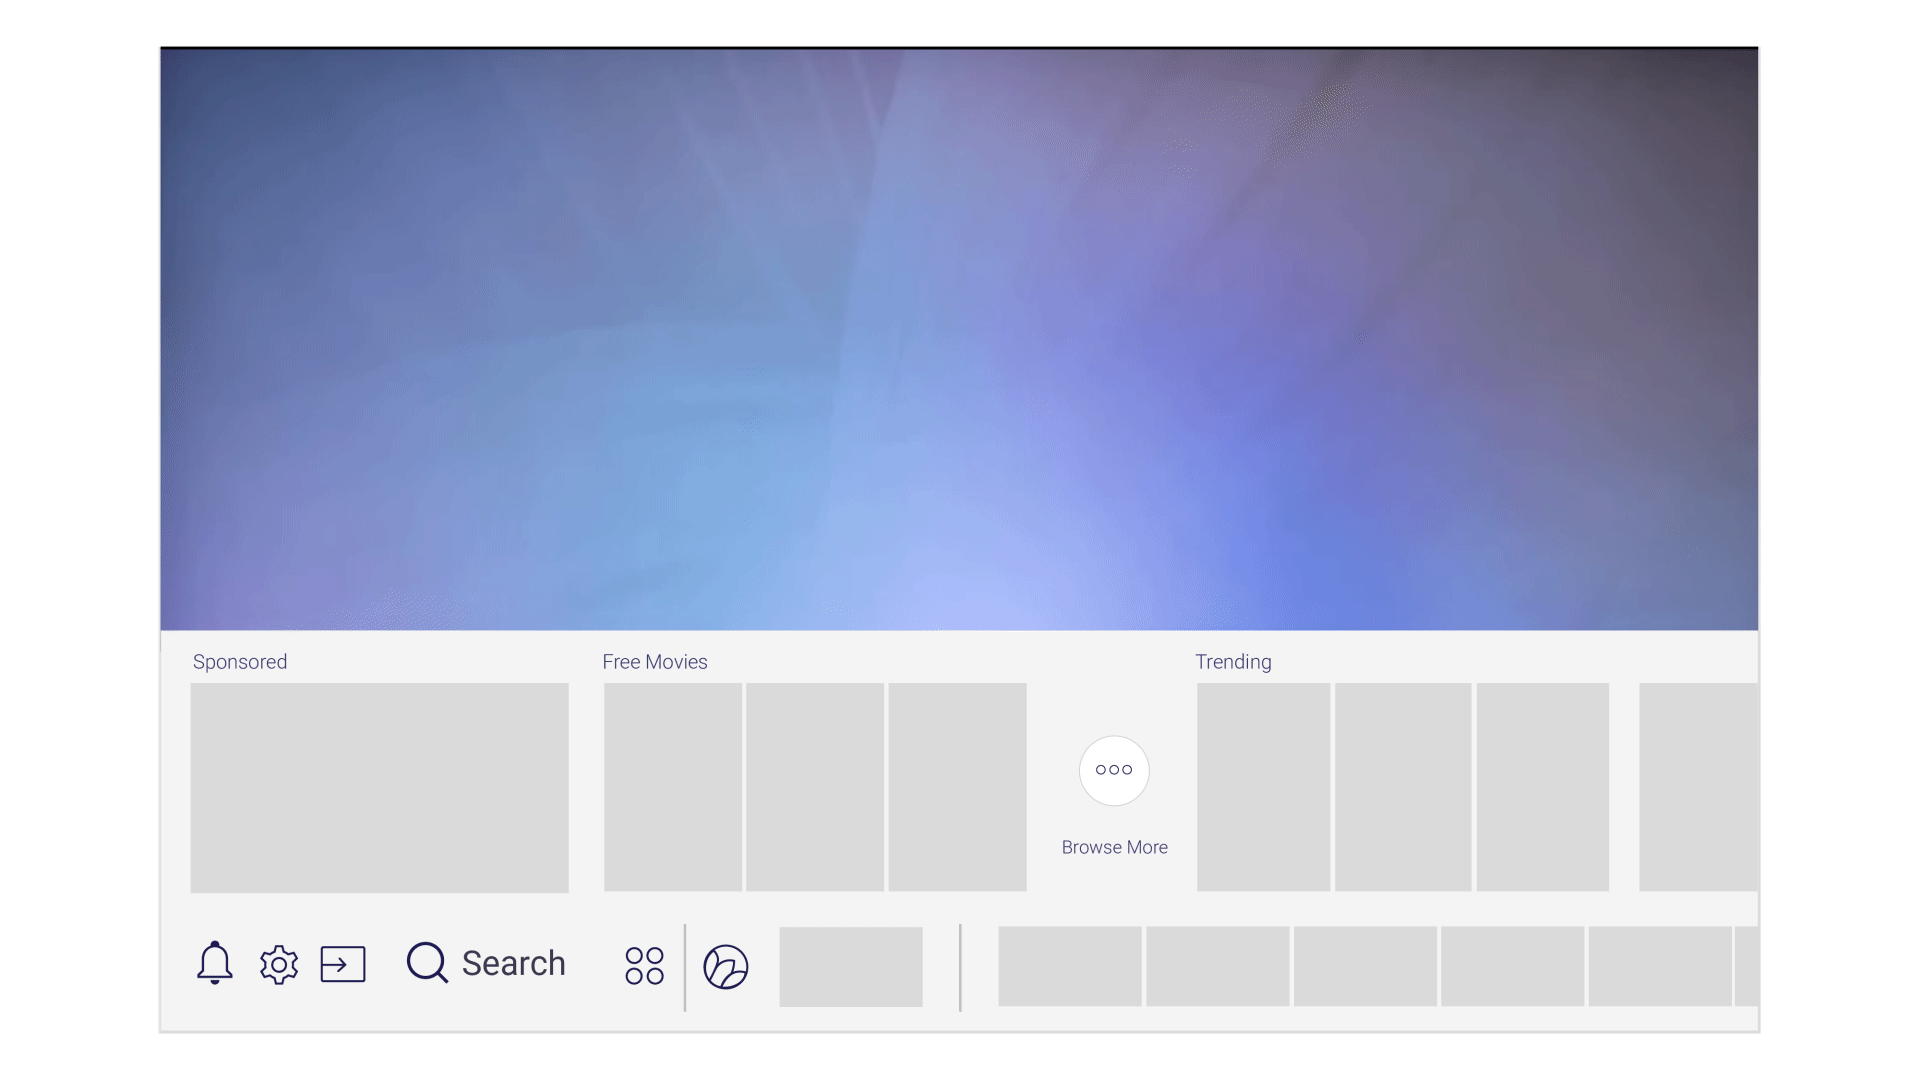Click the three-dots Browse More circle
Viewport: 1920px width, 1080px height.
1114,770
